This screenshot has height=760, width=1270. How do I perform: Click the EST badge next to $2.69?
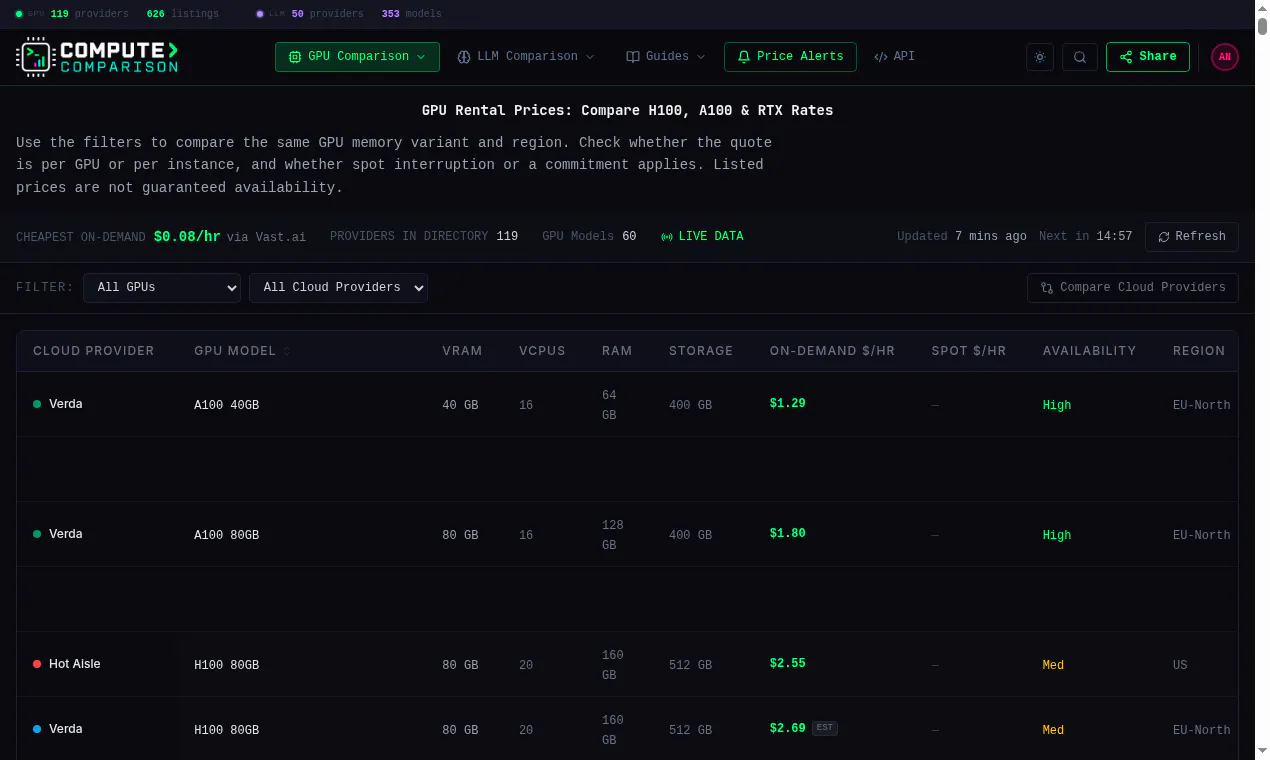tap(825, 728)
